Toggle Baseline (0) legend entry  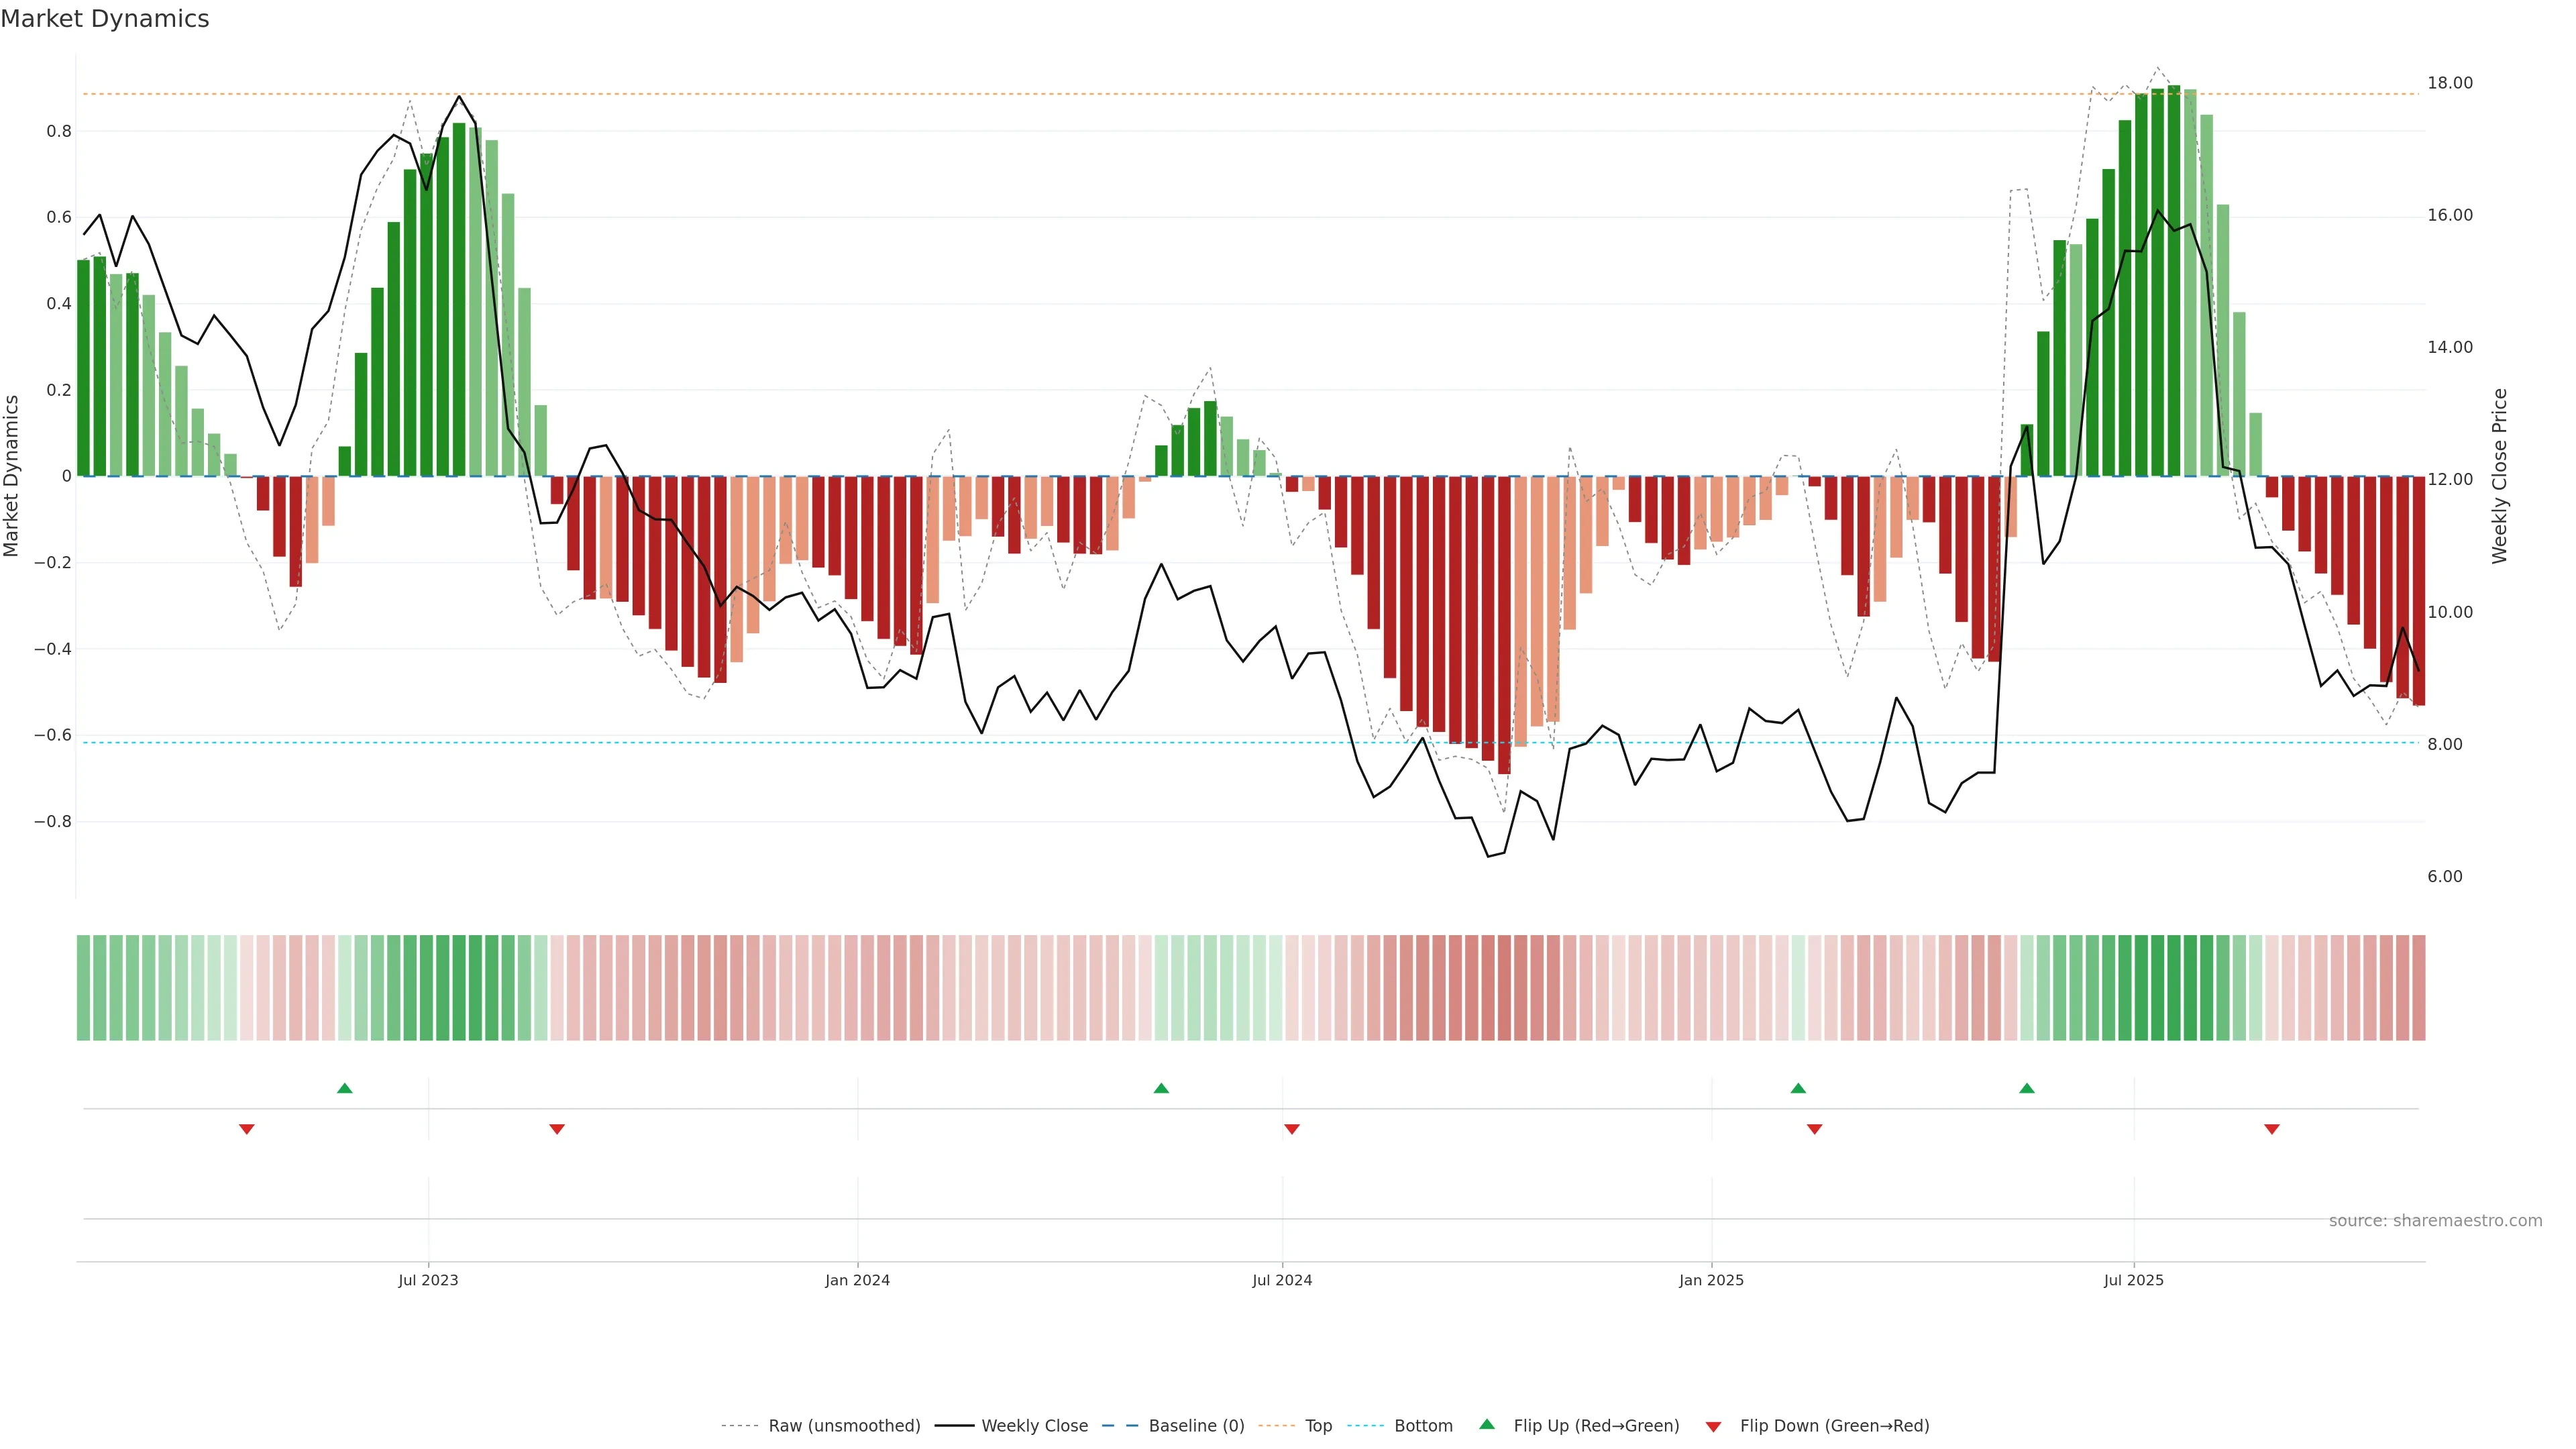(x=1196, y=1426)
